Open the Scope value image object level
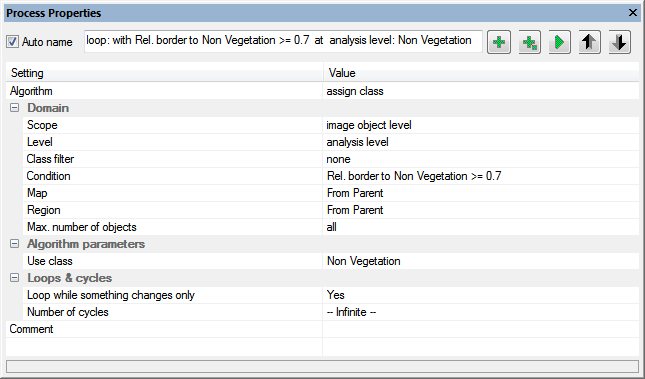Image resolution: width=645 pixels, height=379 pixels. [x=480, y=125]
